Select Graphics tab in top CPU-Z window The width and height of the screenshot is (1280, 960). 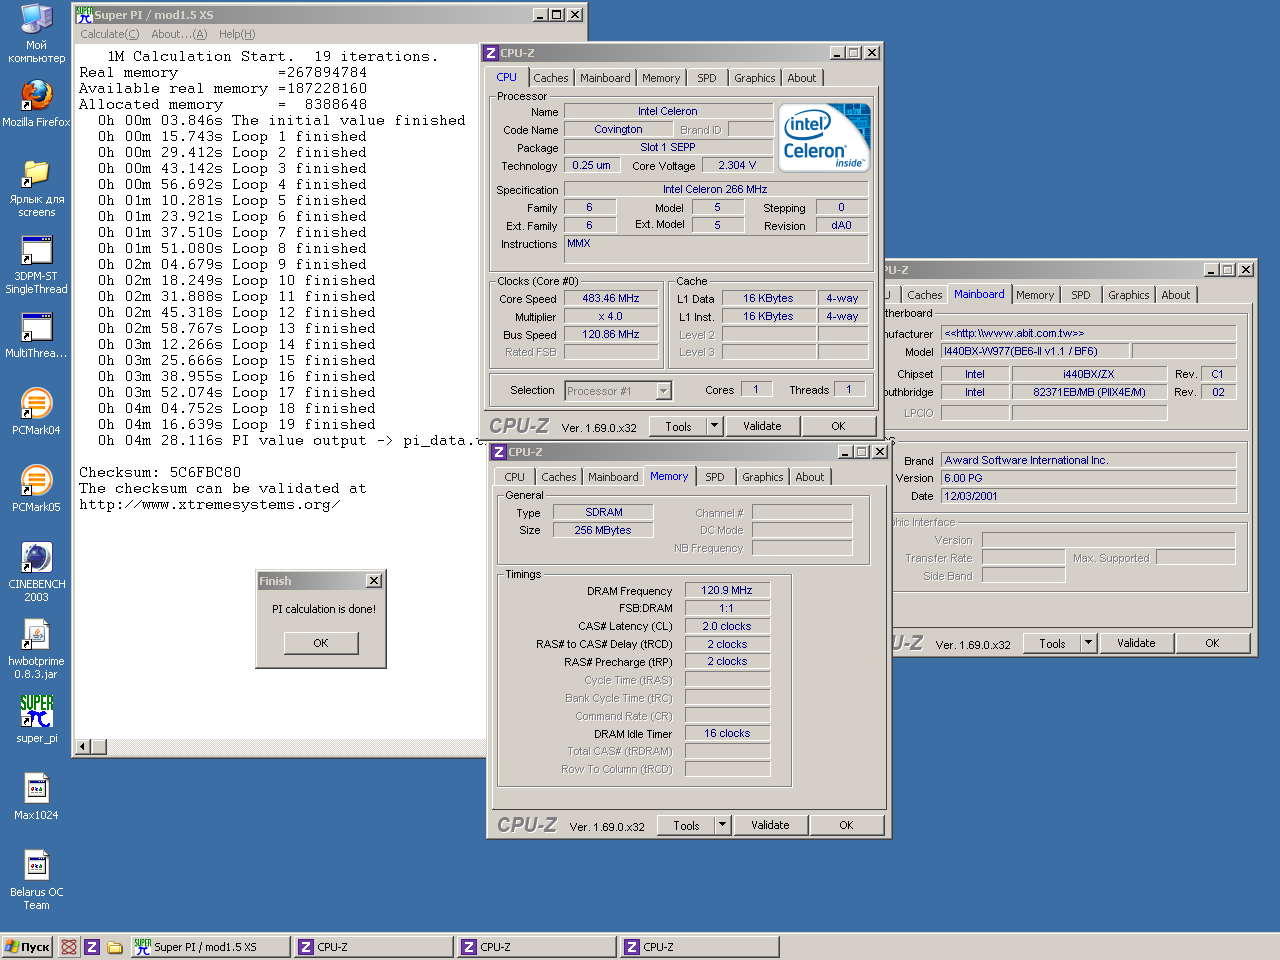point(754,78)
